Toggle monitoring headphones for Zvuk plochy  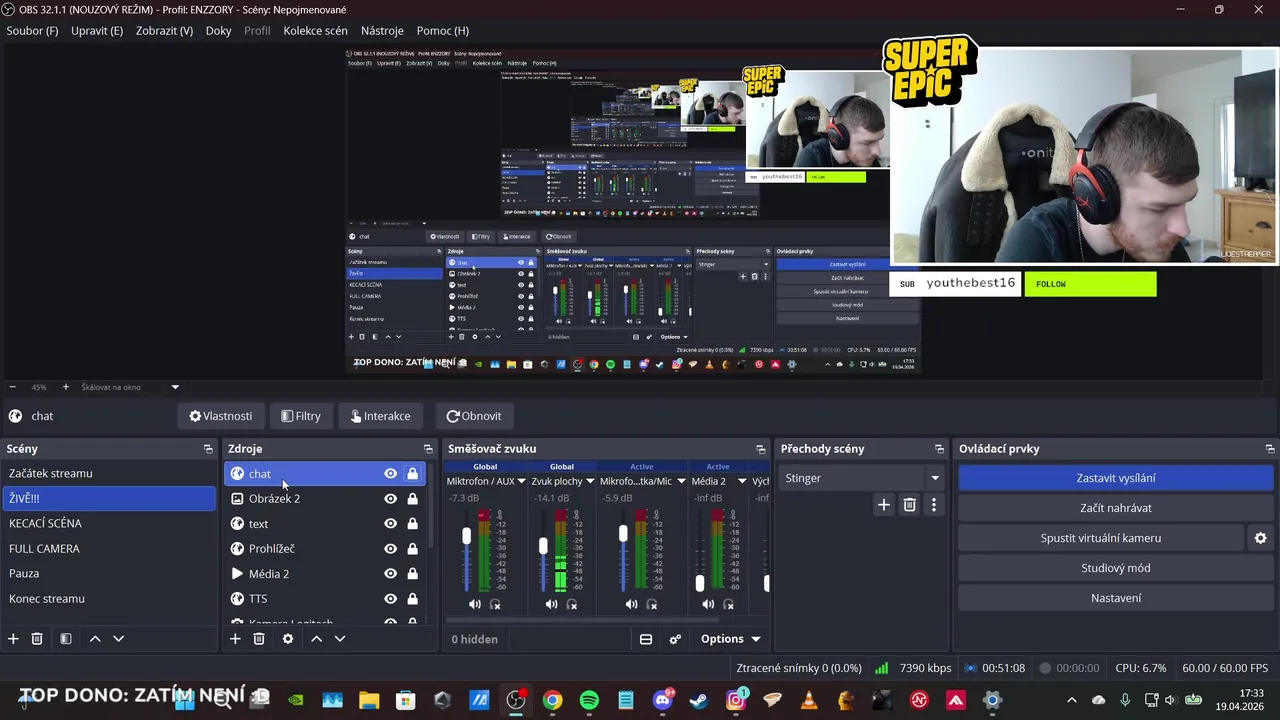(572, 604)
